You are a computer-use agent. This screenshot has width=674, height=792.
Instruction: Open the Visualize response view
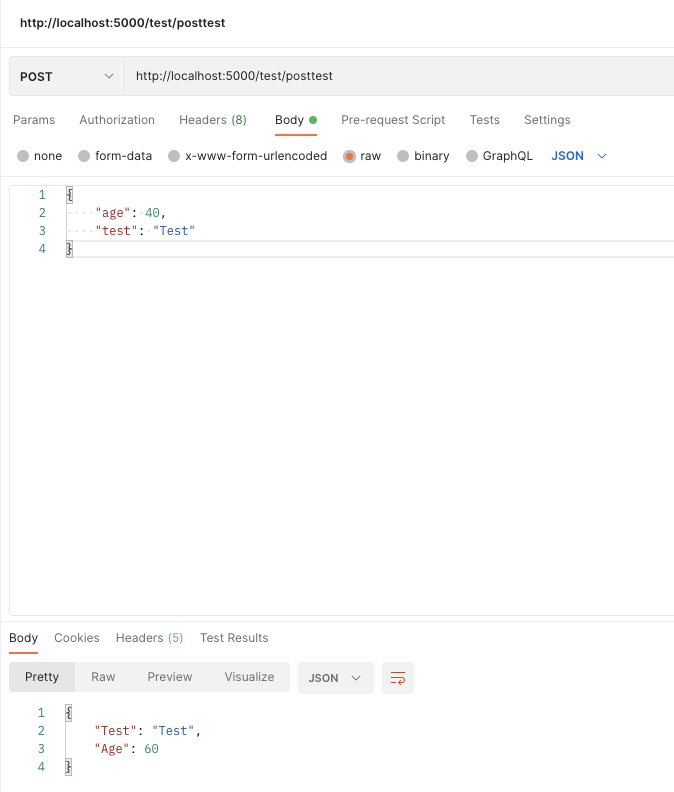249,677
